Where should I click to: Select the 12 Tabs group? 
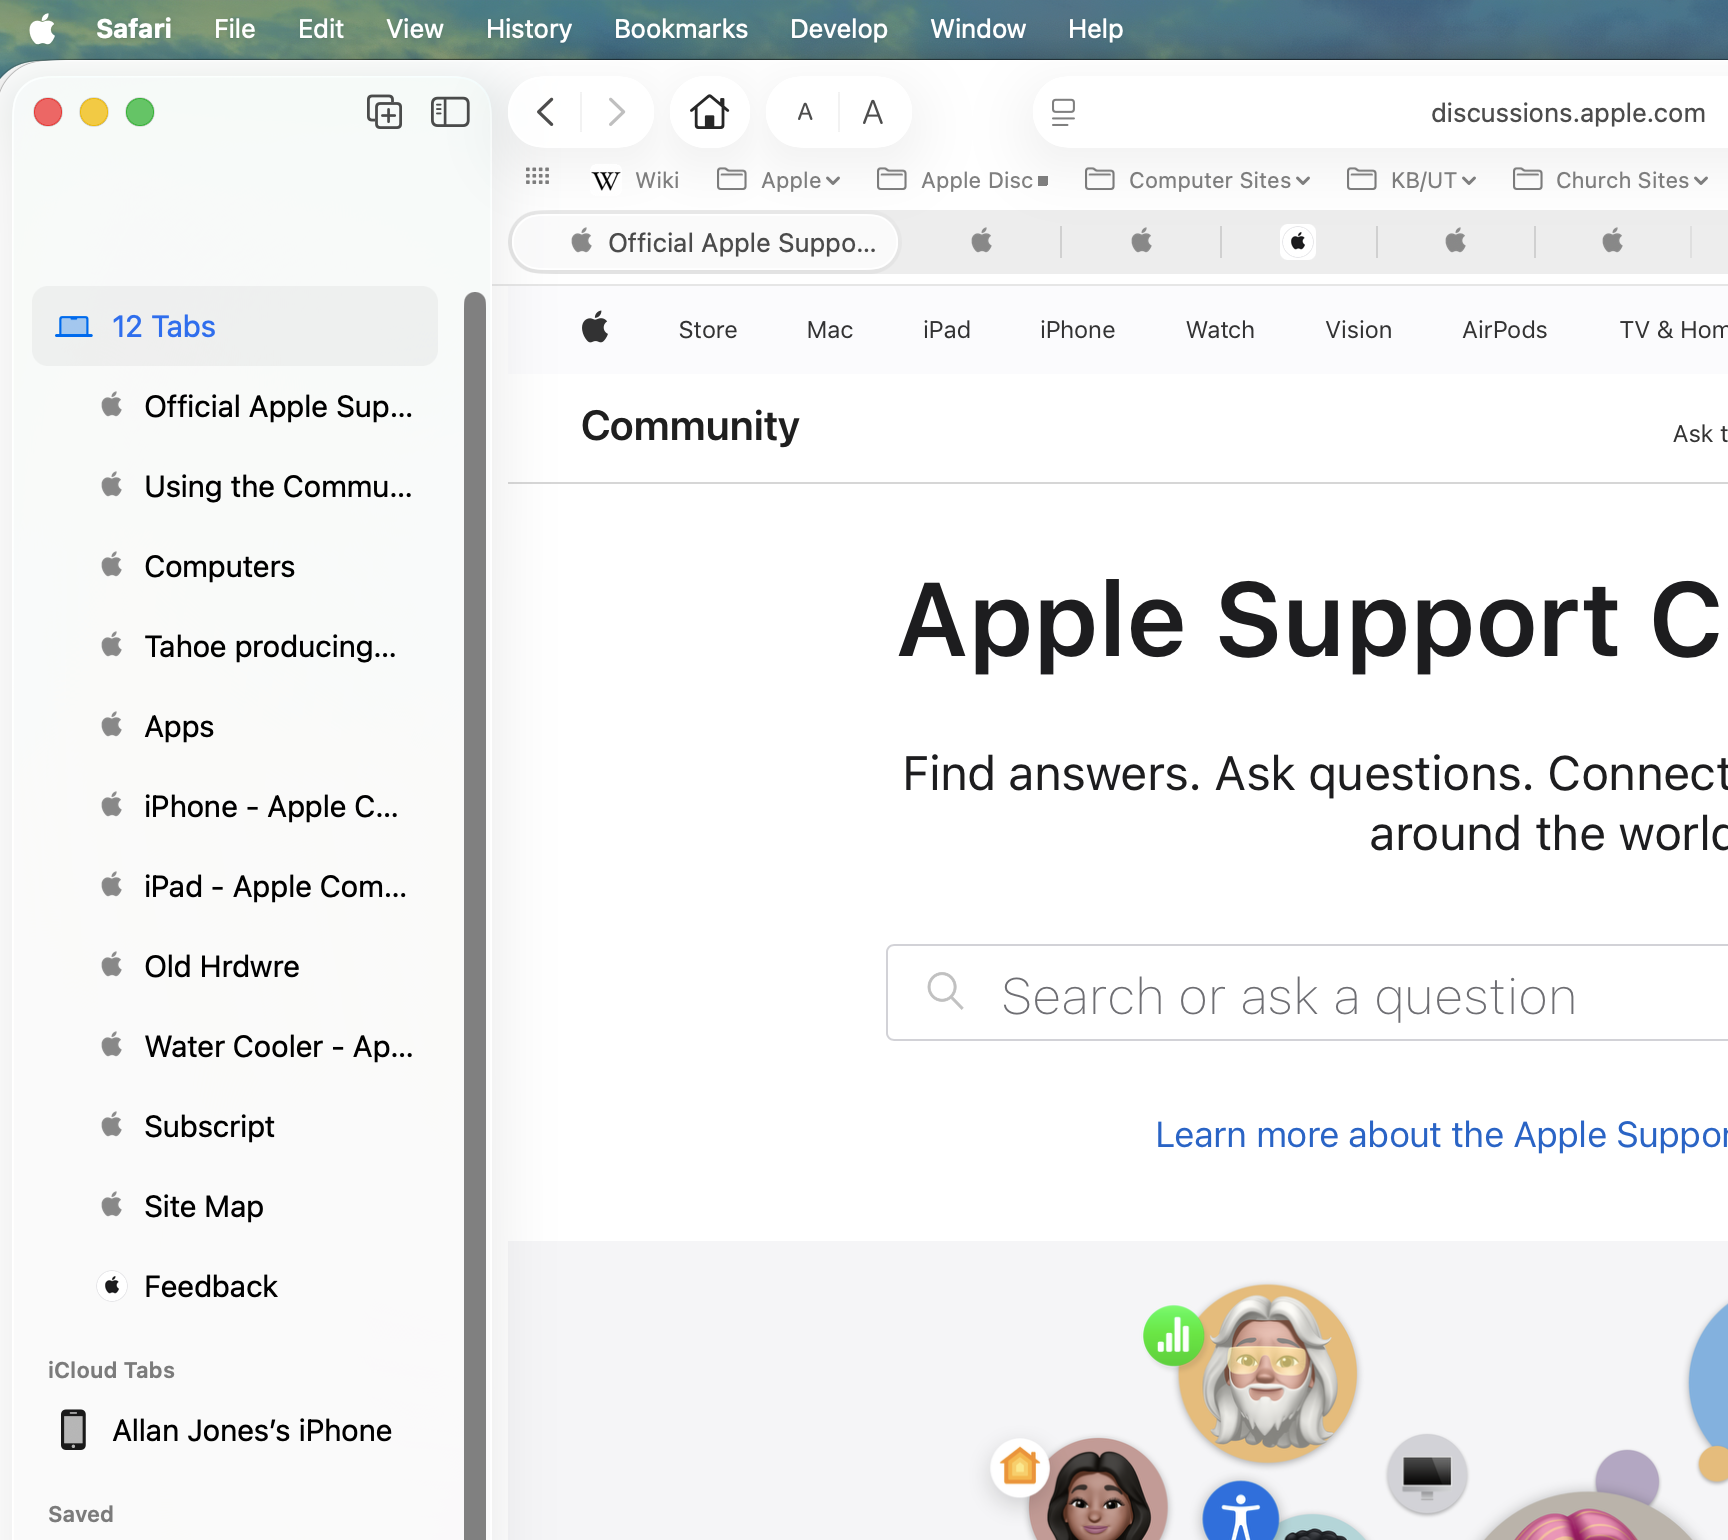coord(235,326)
